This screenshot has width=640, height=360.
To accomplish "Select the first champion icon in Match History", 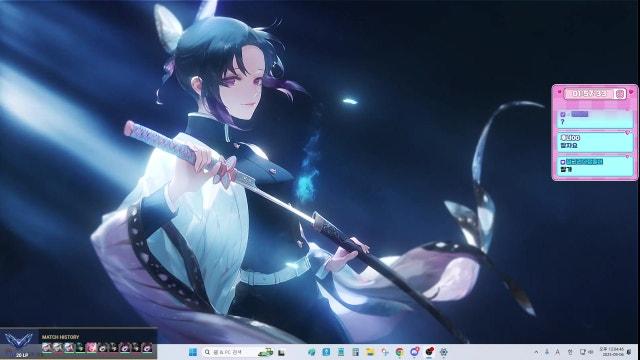I will tap(47, 347).
